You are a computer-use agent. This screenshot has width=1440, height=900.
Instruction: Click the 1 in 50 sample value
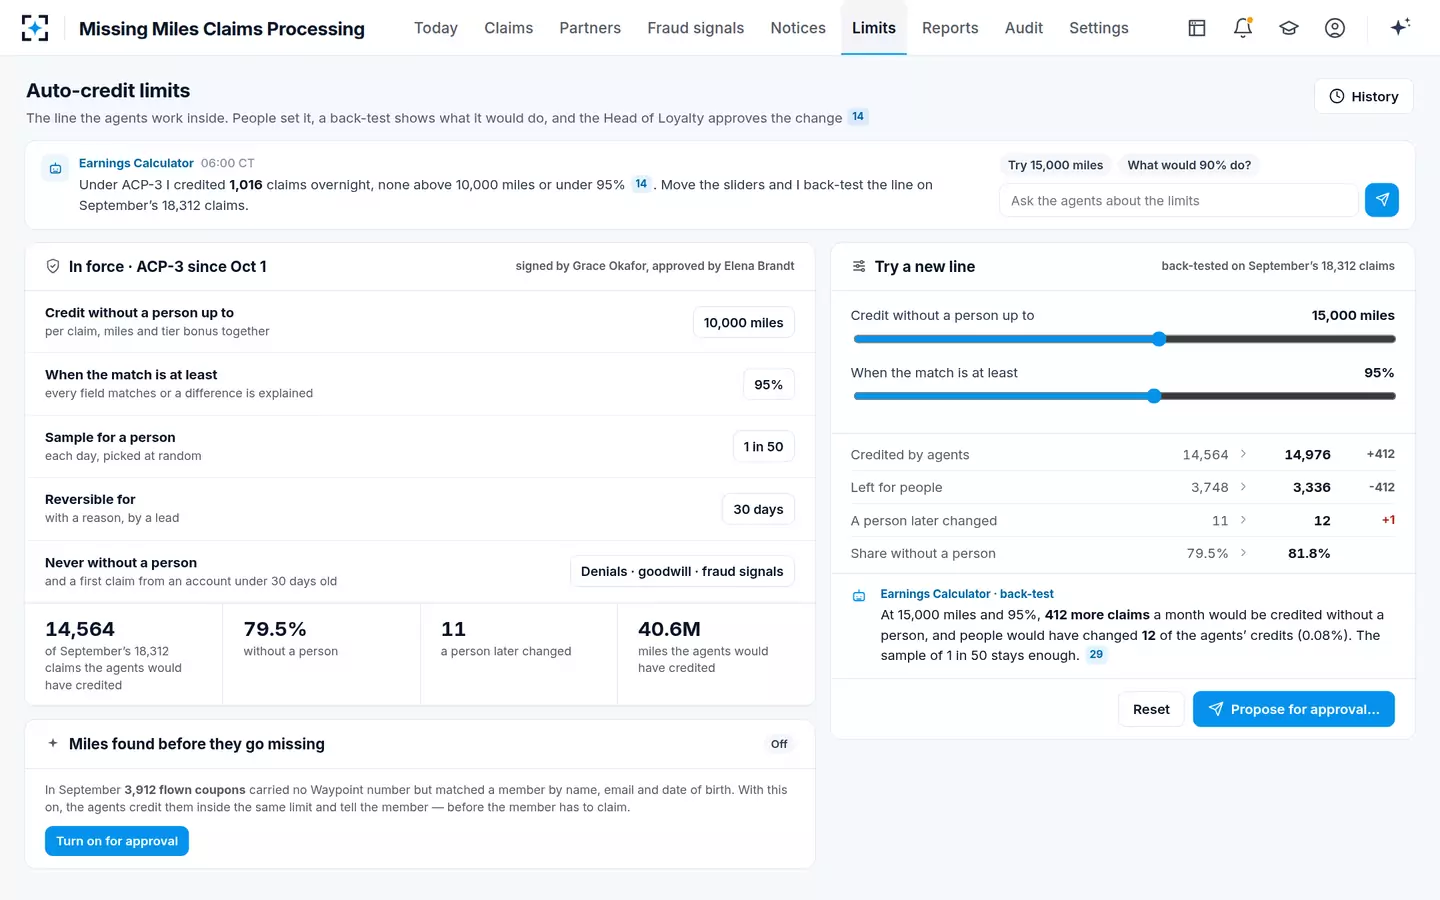tap(764, 446)
